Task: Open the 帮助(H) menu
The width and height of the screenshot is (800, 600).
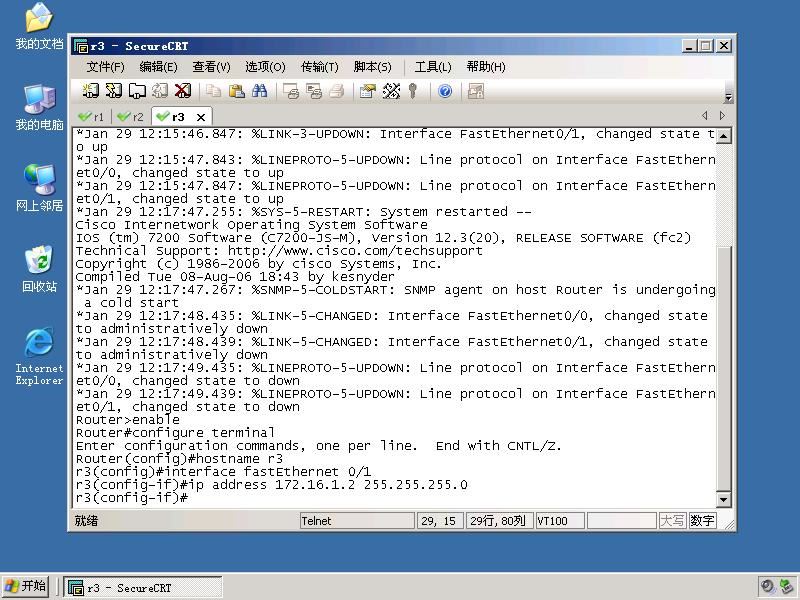Action: (x=486, y=67)
